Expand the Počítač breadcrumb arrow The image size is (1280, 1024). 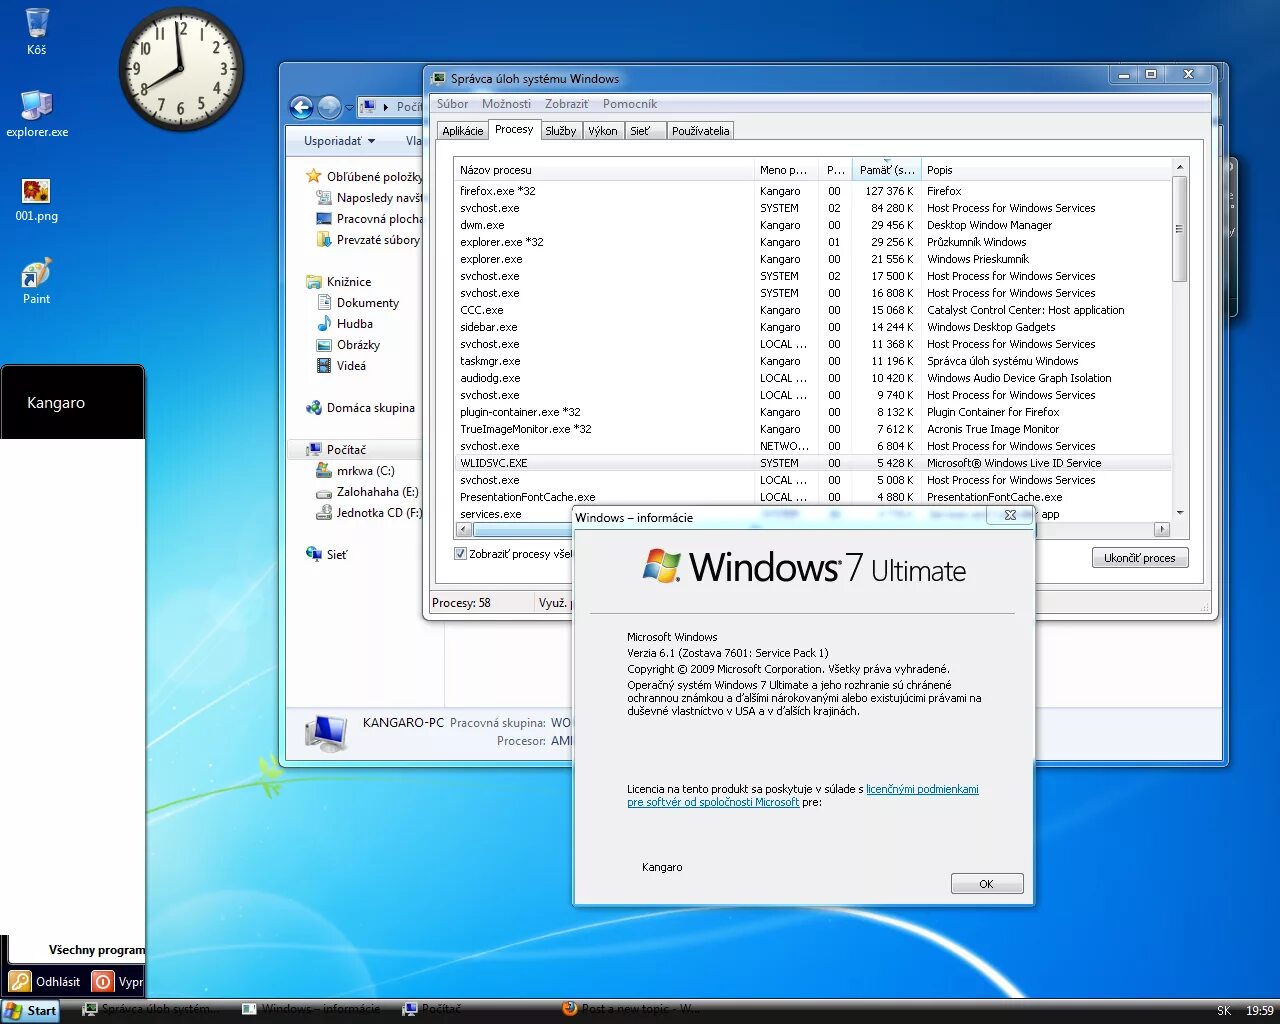[386, 107]
